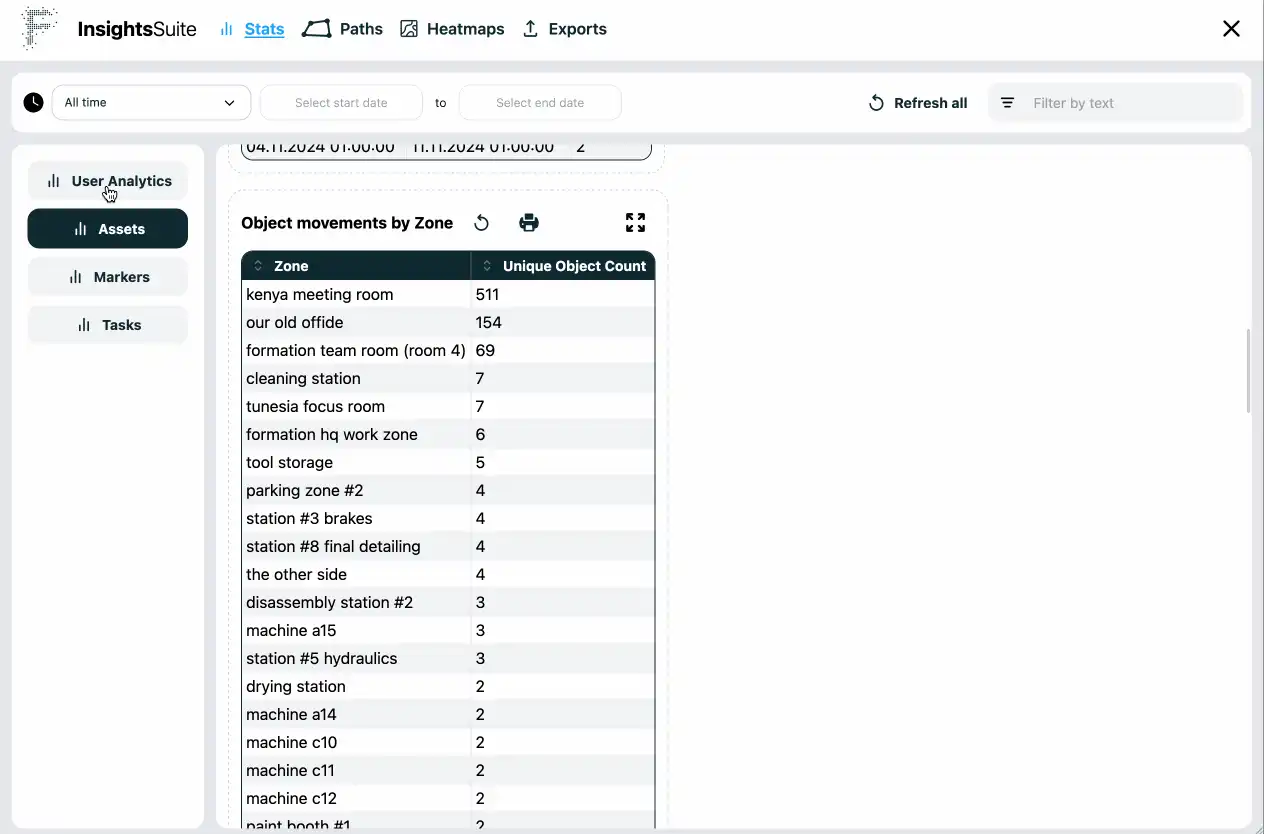Close the InsightsSuite window with X
This screenshot has width=1264, height=834.
[1231, 29]
